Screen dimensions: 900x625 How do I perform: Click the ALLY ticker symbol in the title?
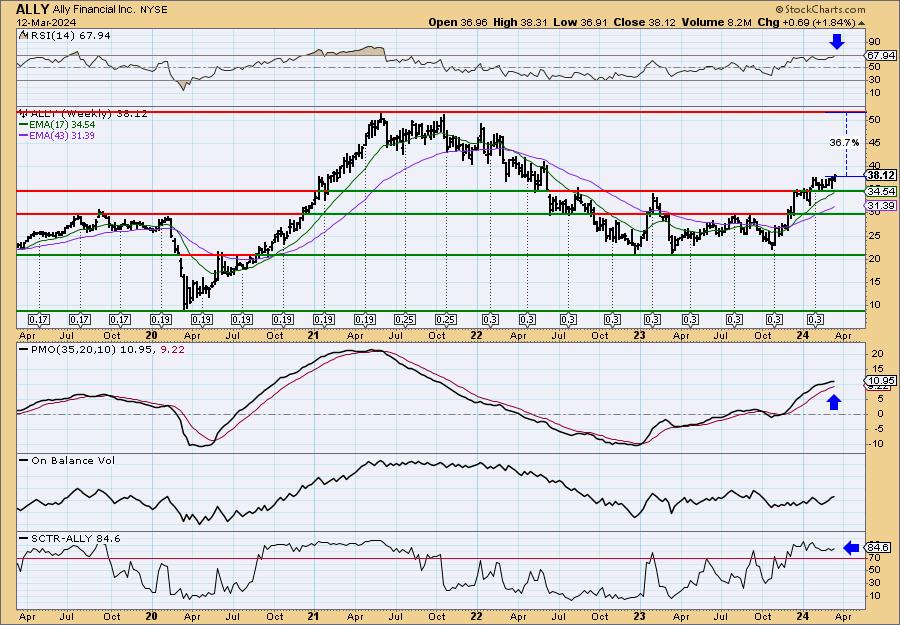click(32, 9)
